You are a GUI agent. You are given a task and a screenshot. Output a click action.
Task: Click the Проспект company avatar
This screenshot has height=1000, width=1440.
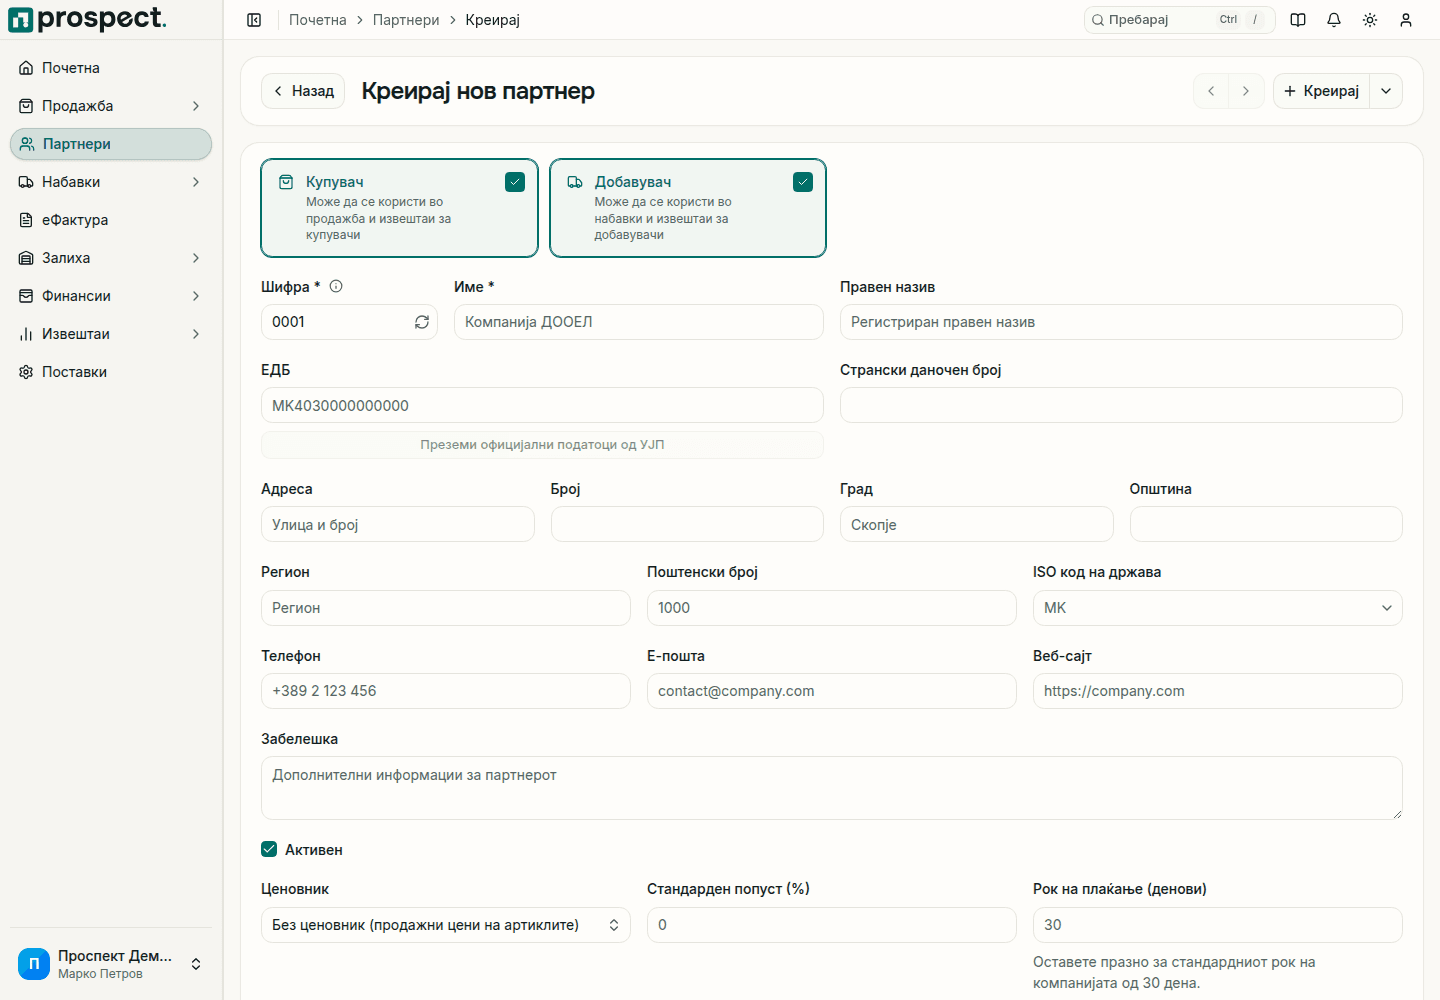(x=34, y=964)
